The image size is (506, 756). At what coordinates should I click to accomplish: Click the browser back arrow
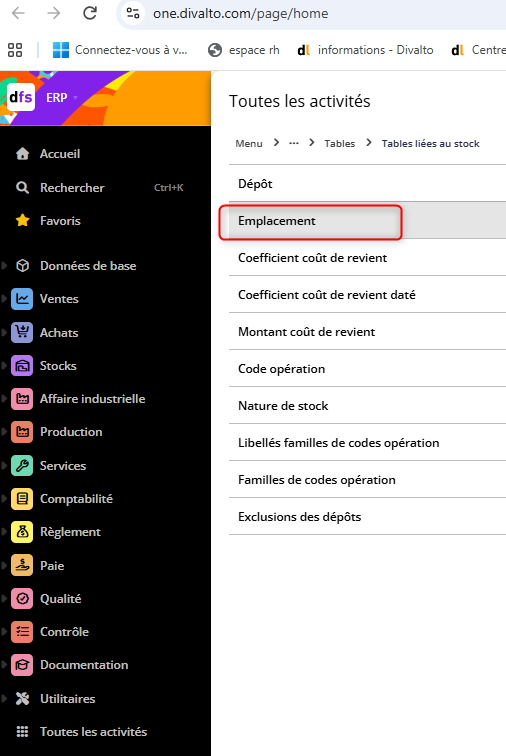pyautogui.click(x=18, y=13)
